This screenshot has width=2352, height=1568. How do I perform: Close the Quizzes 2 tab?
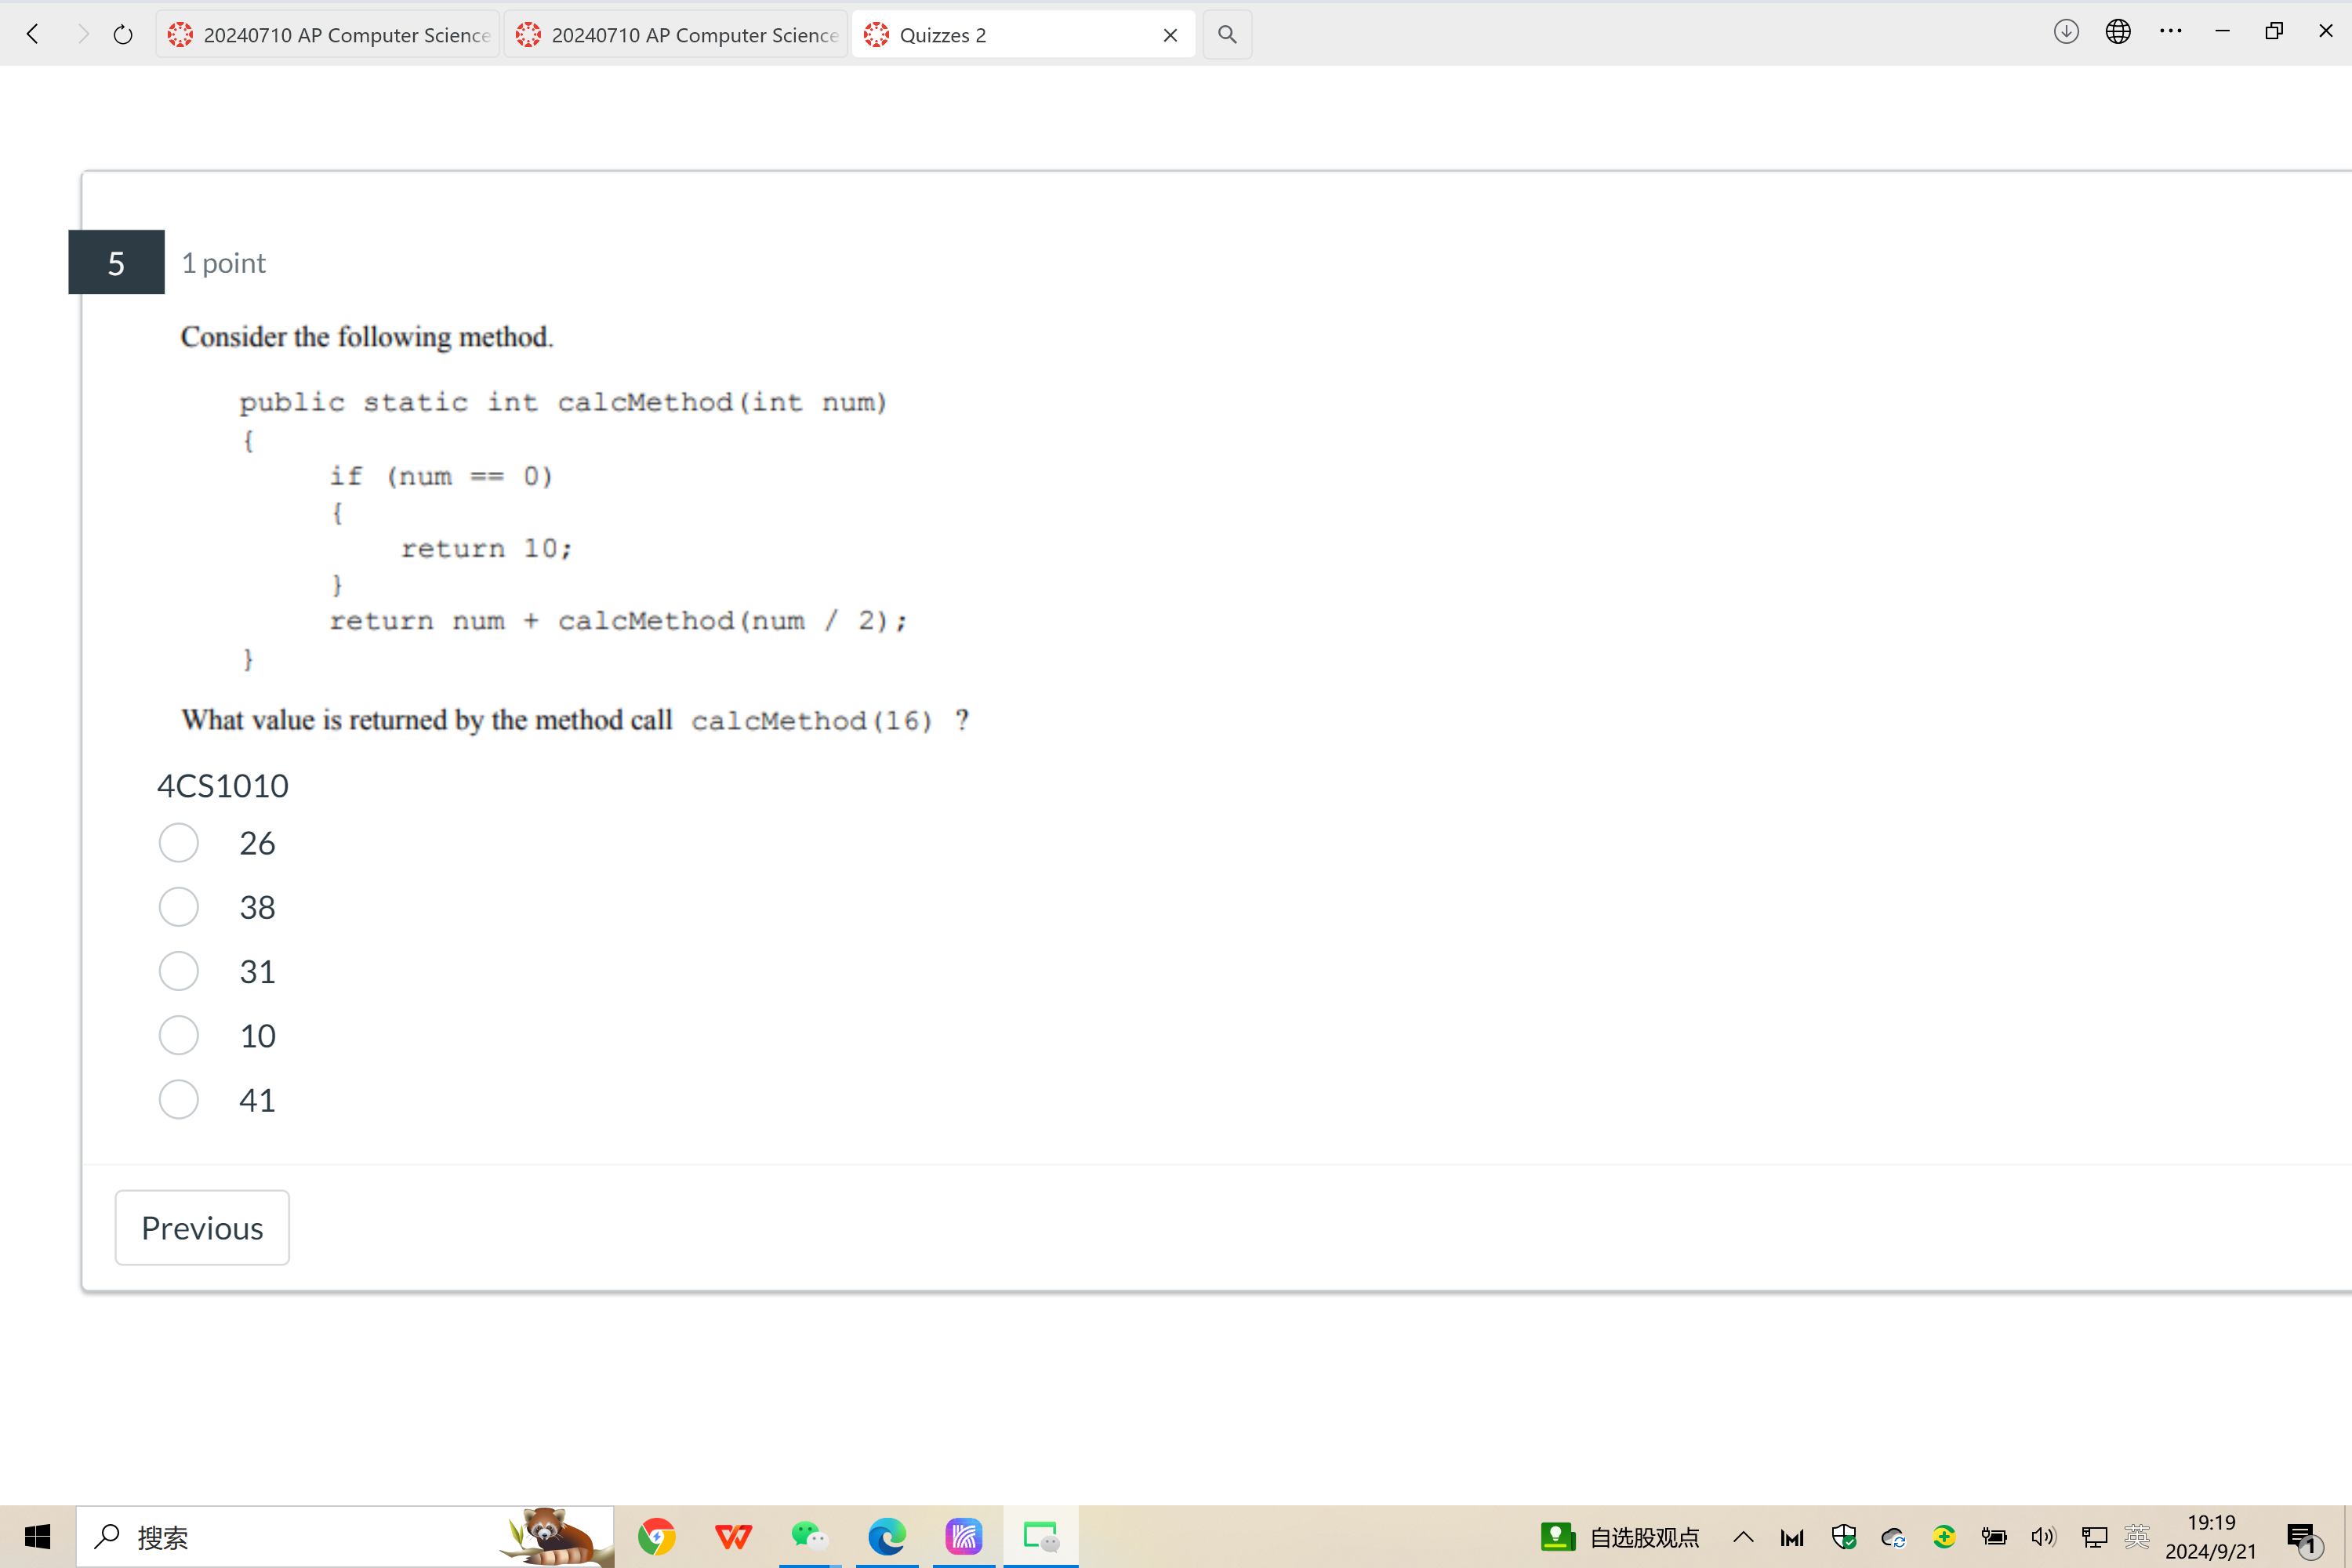point(1171,33)
